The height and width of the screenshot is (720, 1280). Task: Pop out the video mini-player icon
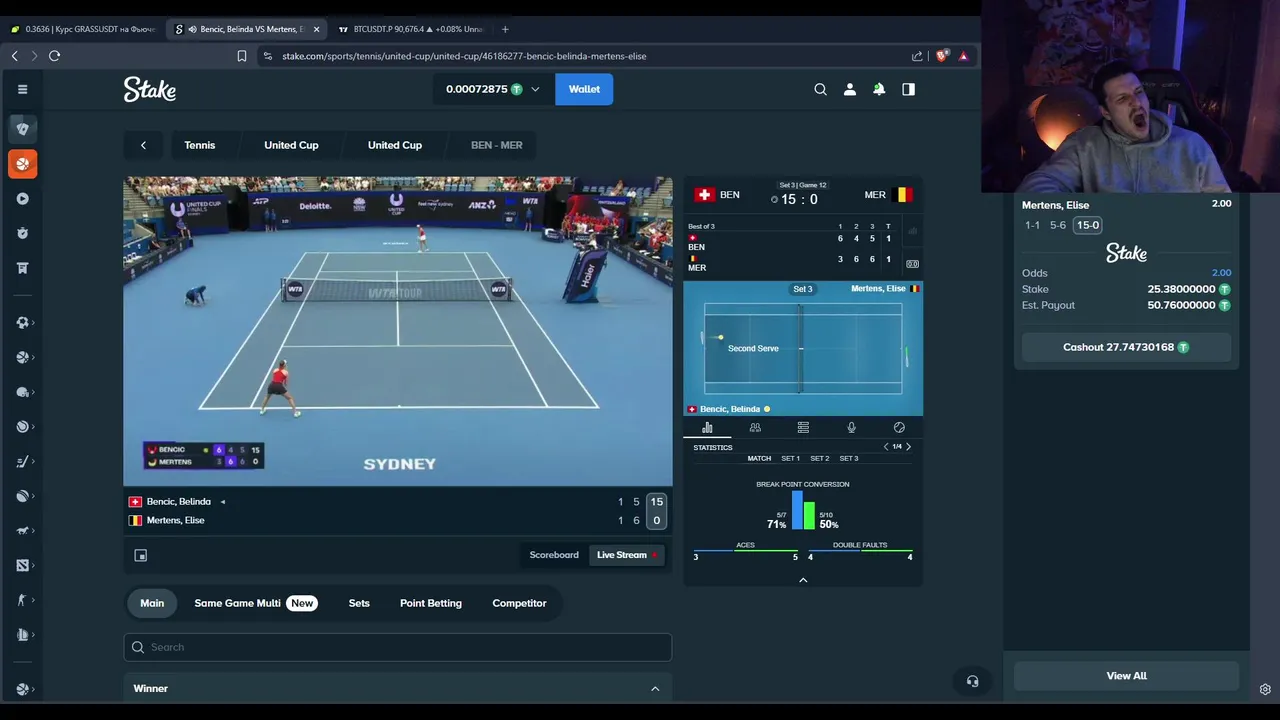[x=141, y=555]
